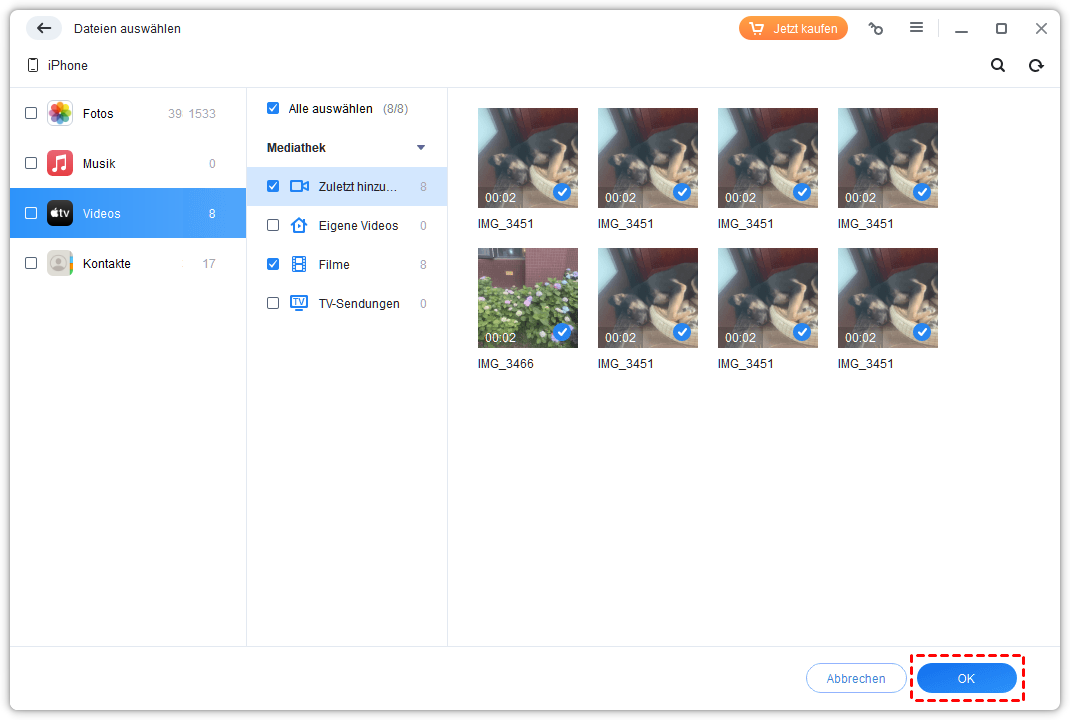The height and width of the screenshot is (720, 1070).
Task: Click the Mediathek heading
Action: tap(296, 147)
